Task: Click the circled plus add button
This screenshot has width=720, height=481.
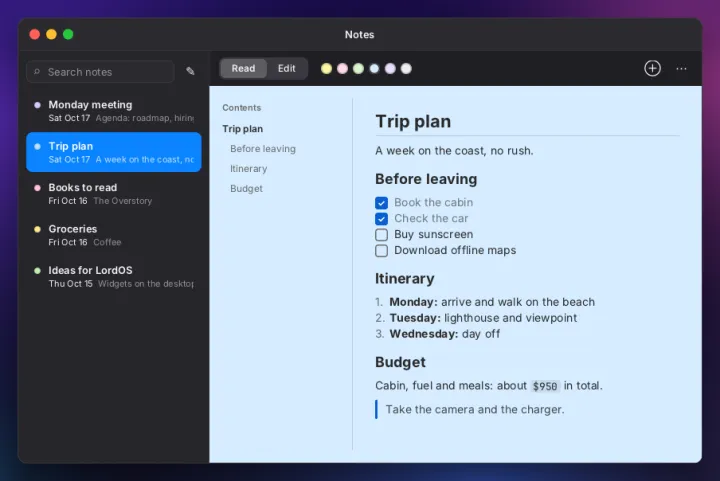Action: pos(652,68)
